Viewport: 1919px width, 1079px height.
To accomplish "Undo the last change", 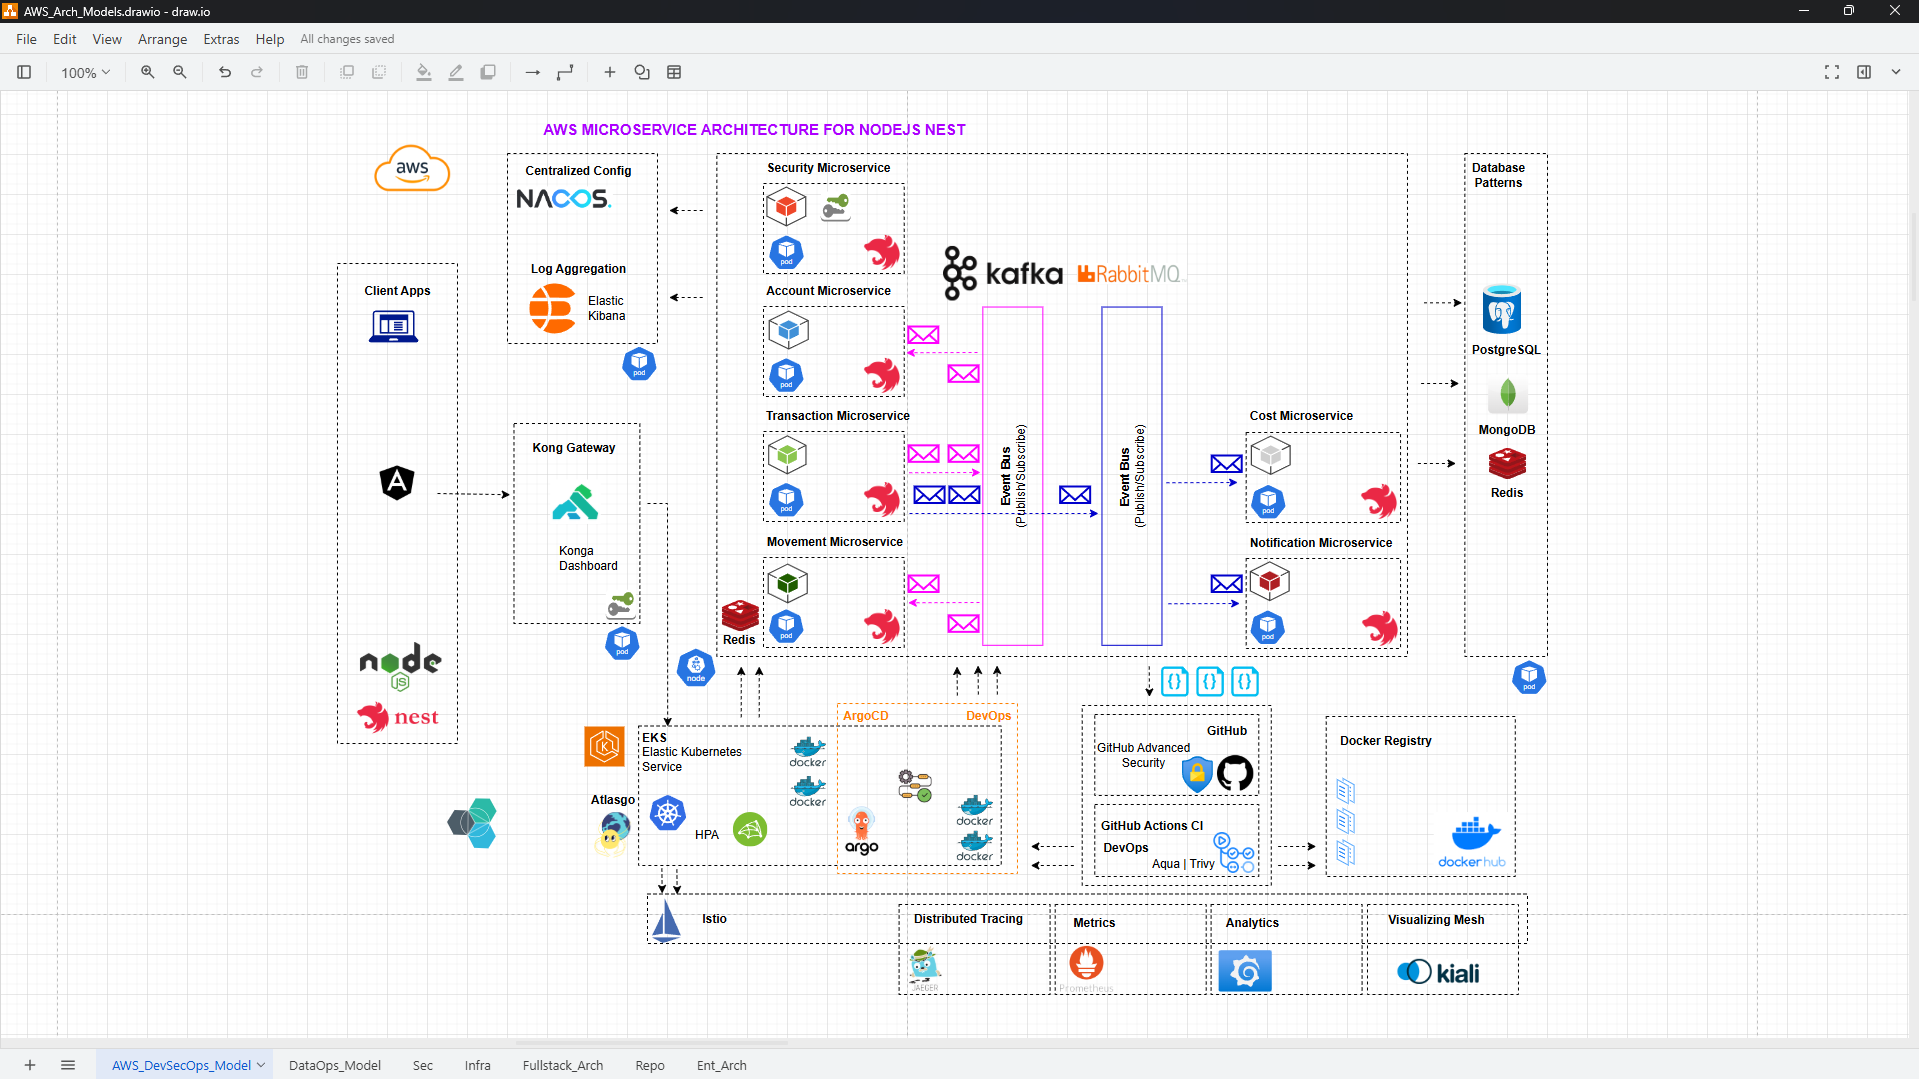I will point(225,72).
